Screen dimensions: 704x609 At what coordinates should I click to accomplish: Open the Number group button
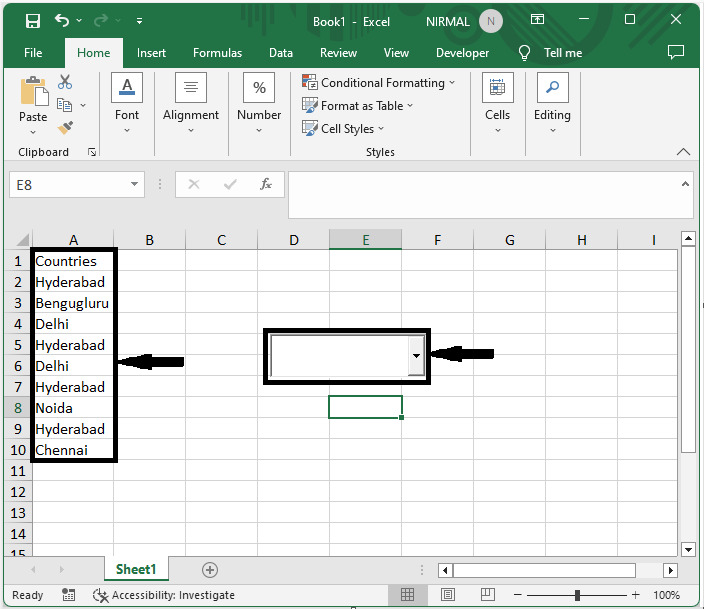click(259, 104)
